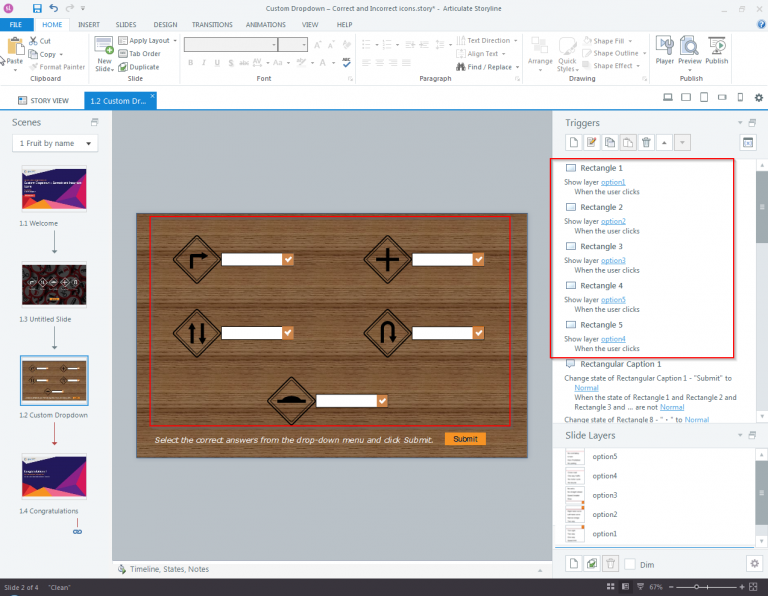Enable the Dim checkbox for layers
768x596 pixels.
630,564
